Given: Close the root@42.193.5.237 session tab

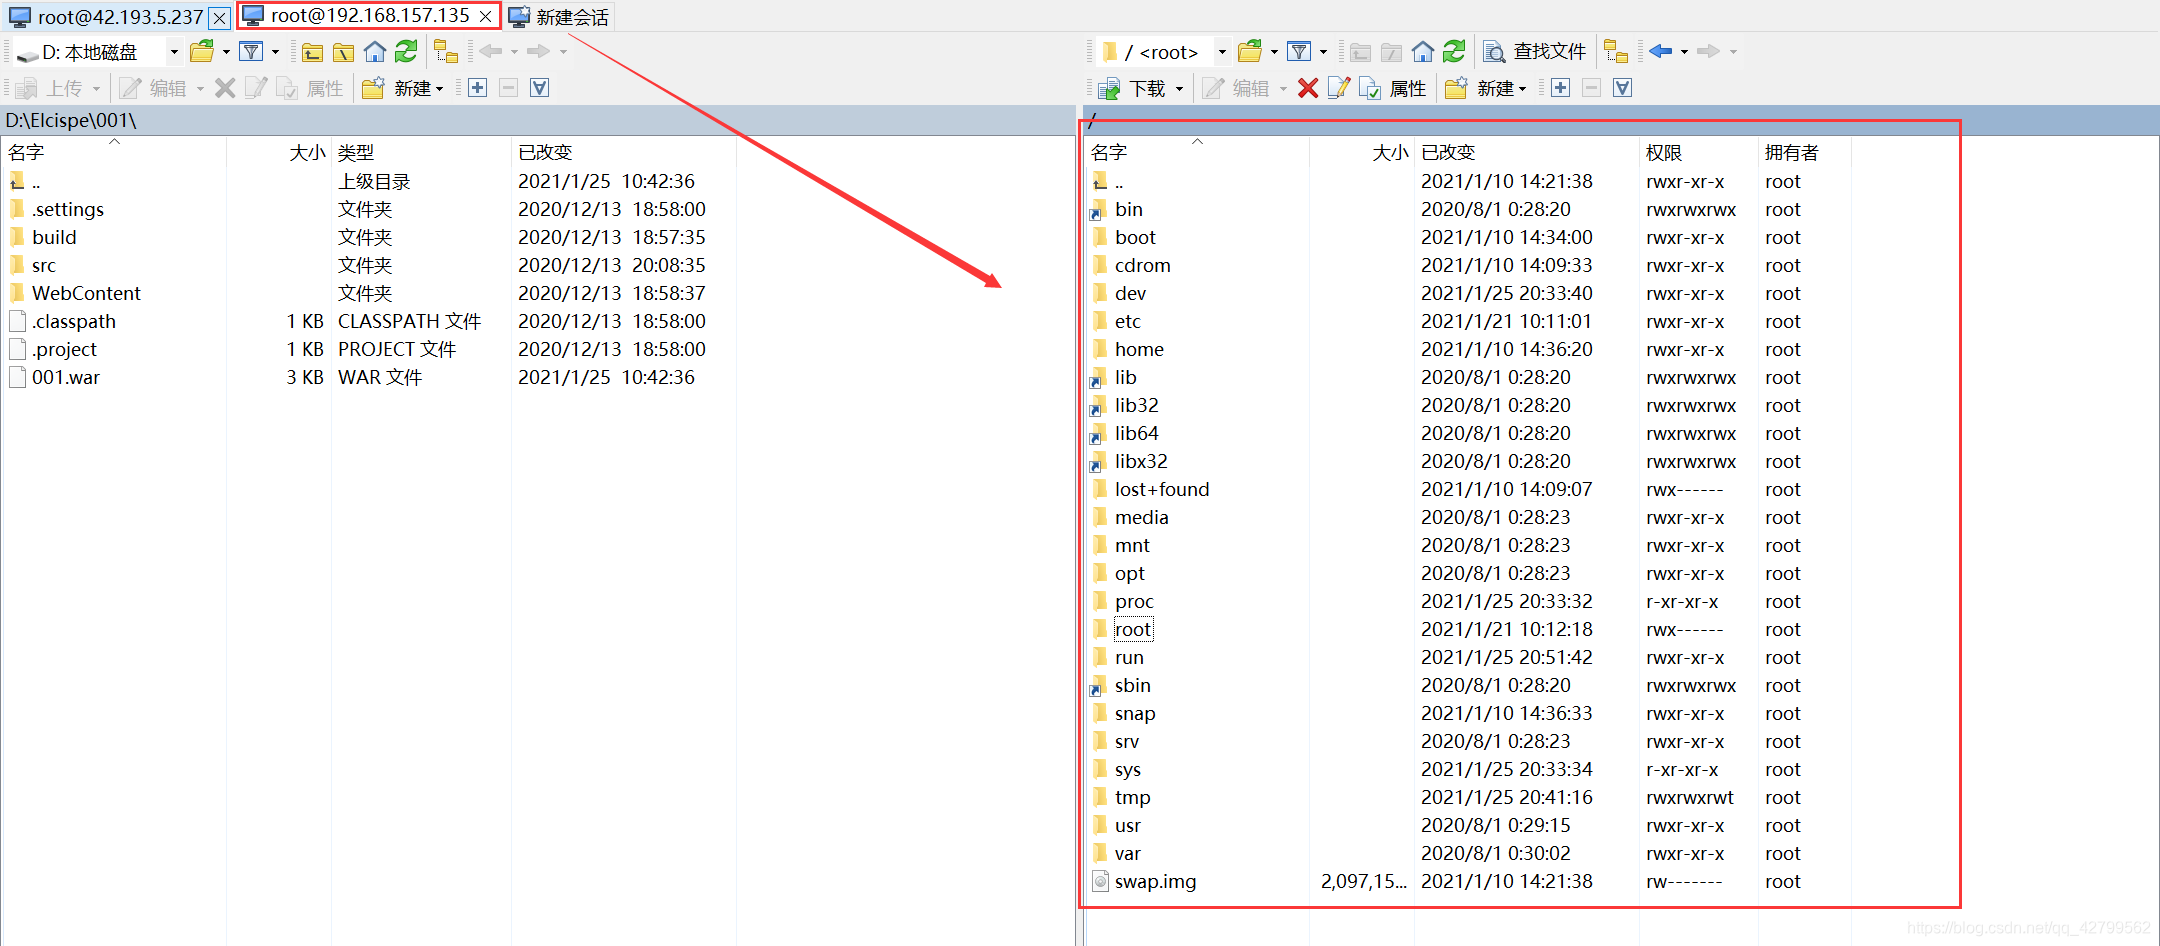Looking at the screenshot, I should 219,18.
